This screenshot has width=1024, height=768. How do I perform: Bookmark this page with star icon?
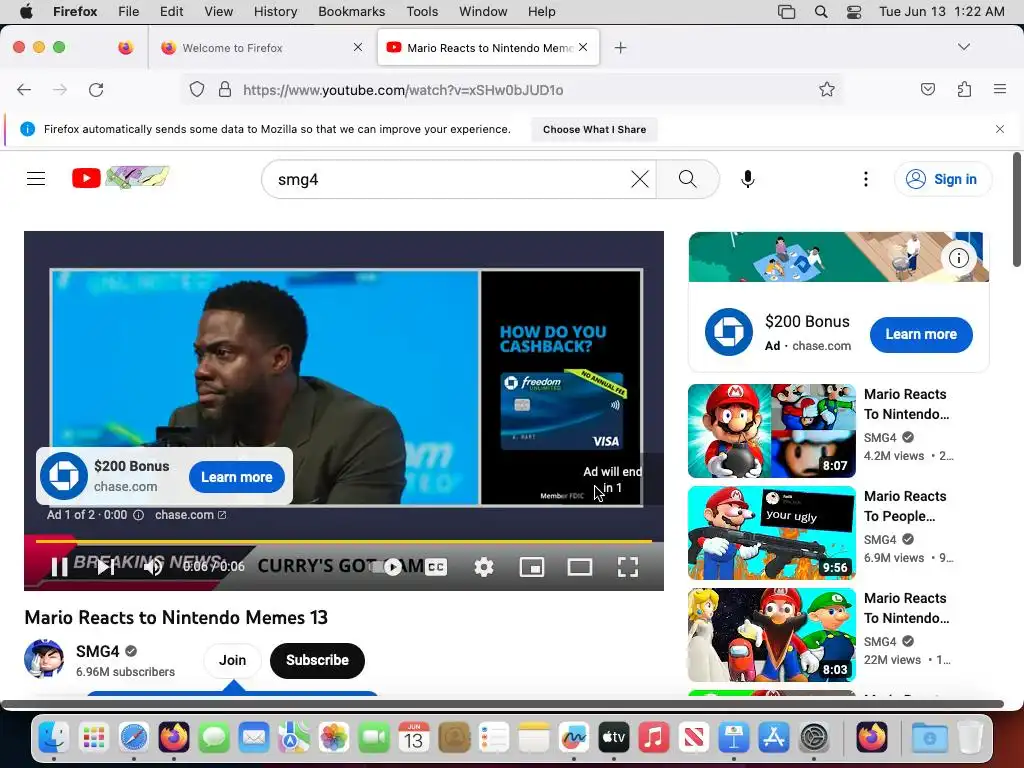pyautogui.click(x=827, y=89)
